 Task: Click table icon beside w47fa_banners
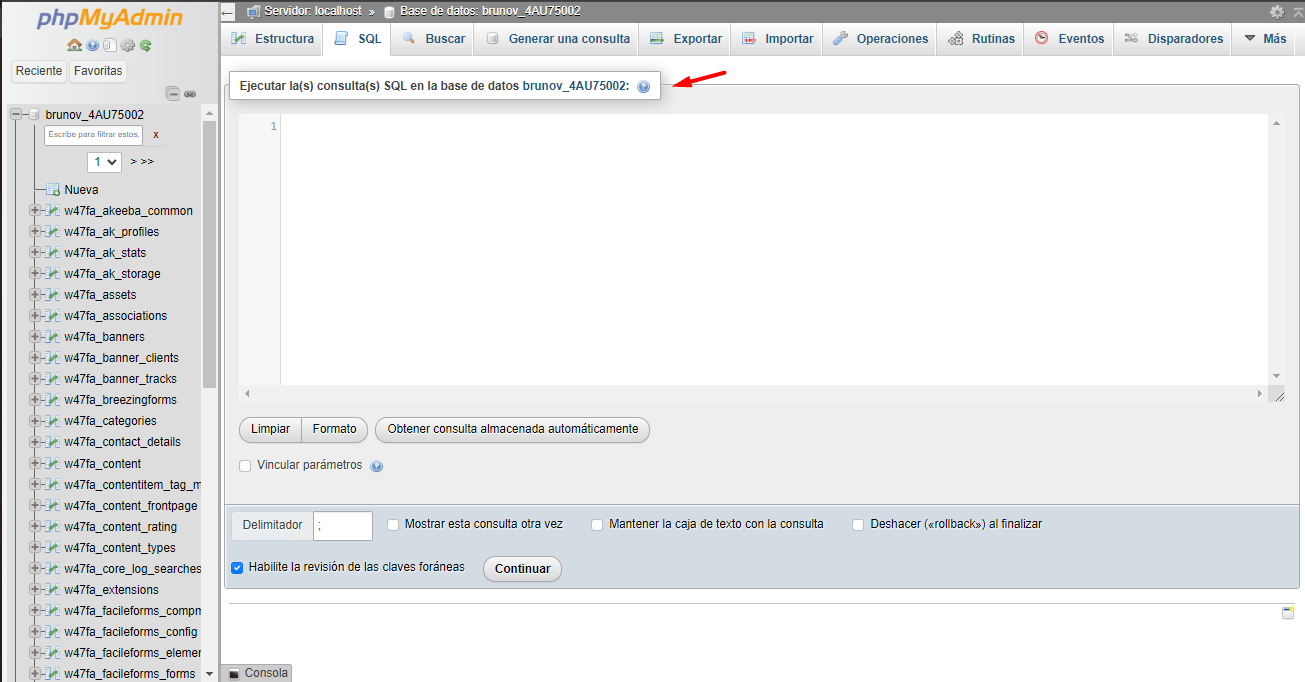click(x=53, y=337)
